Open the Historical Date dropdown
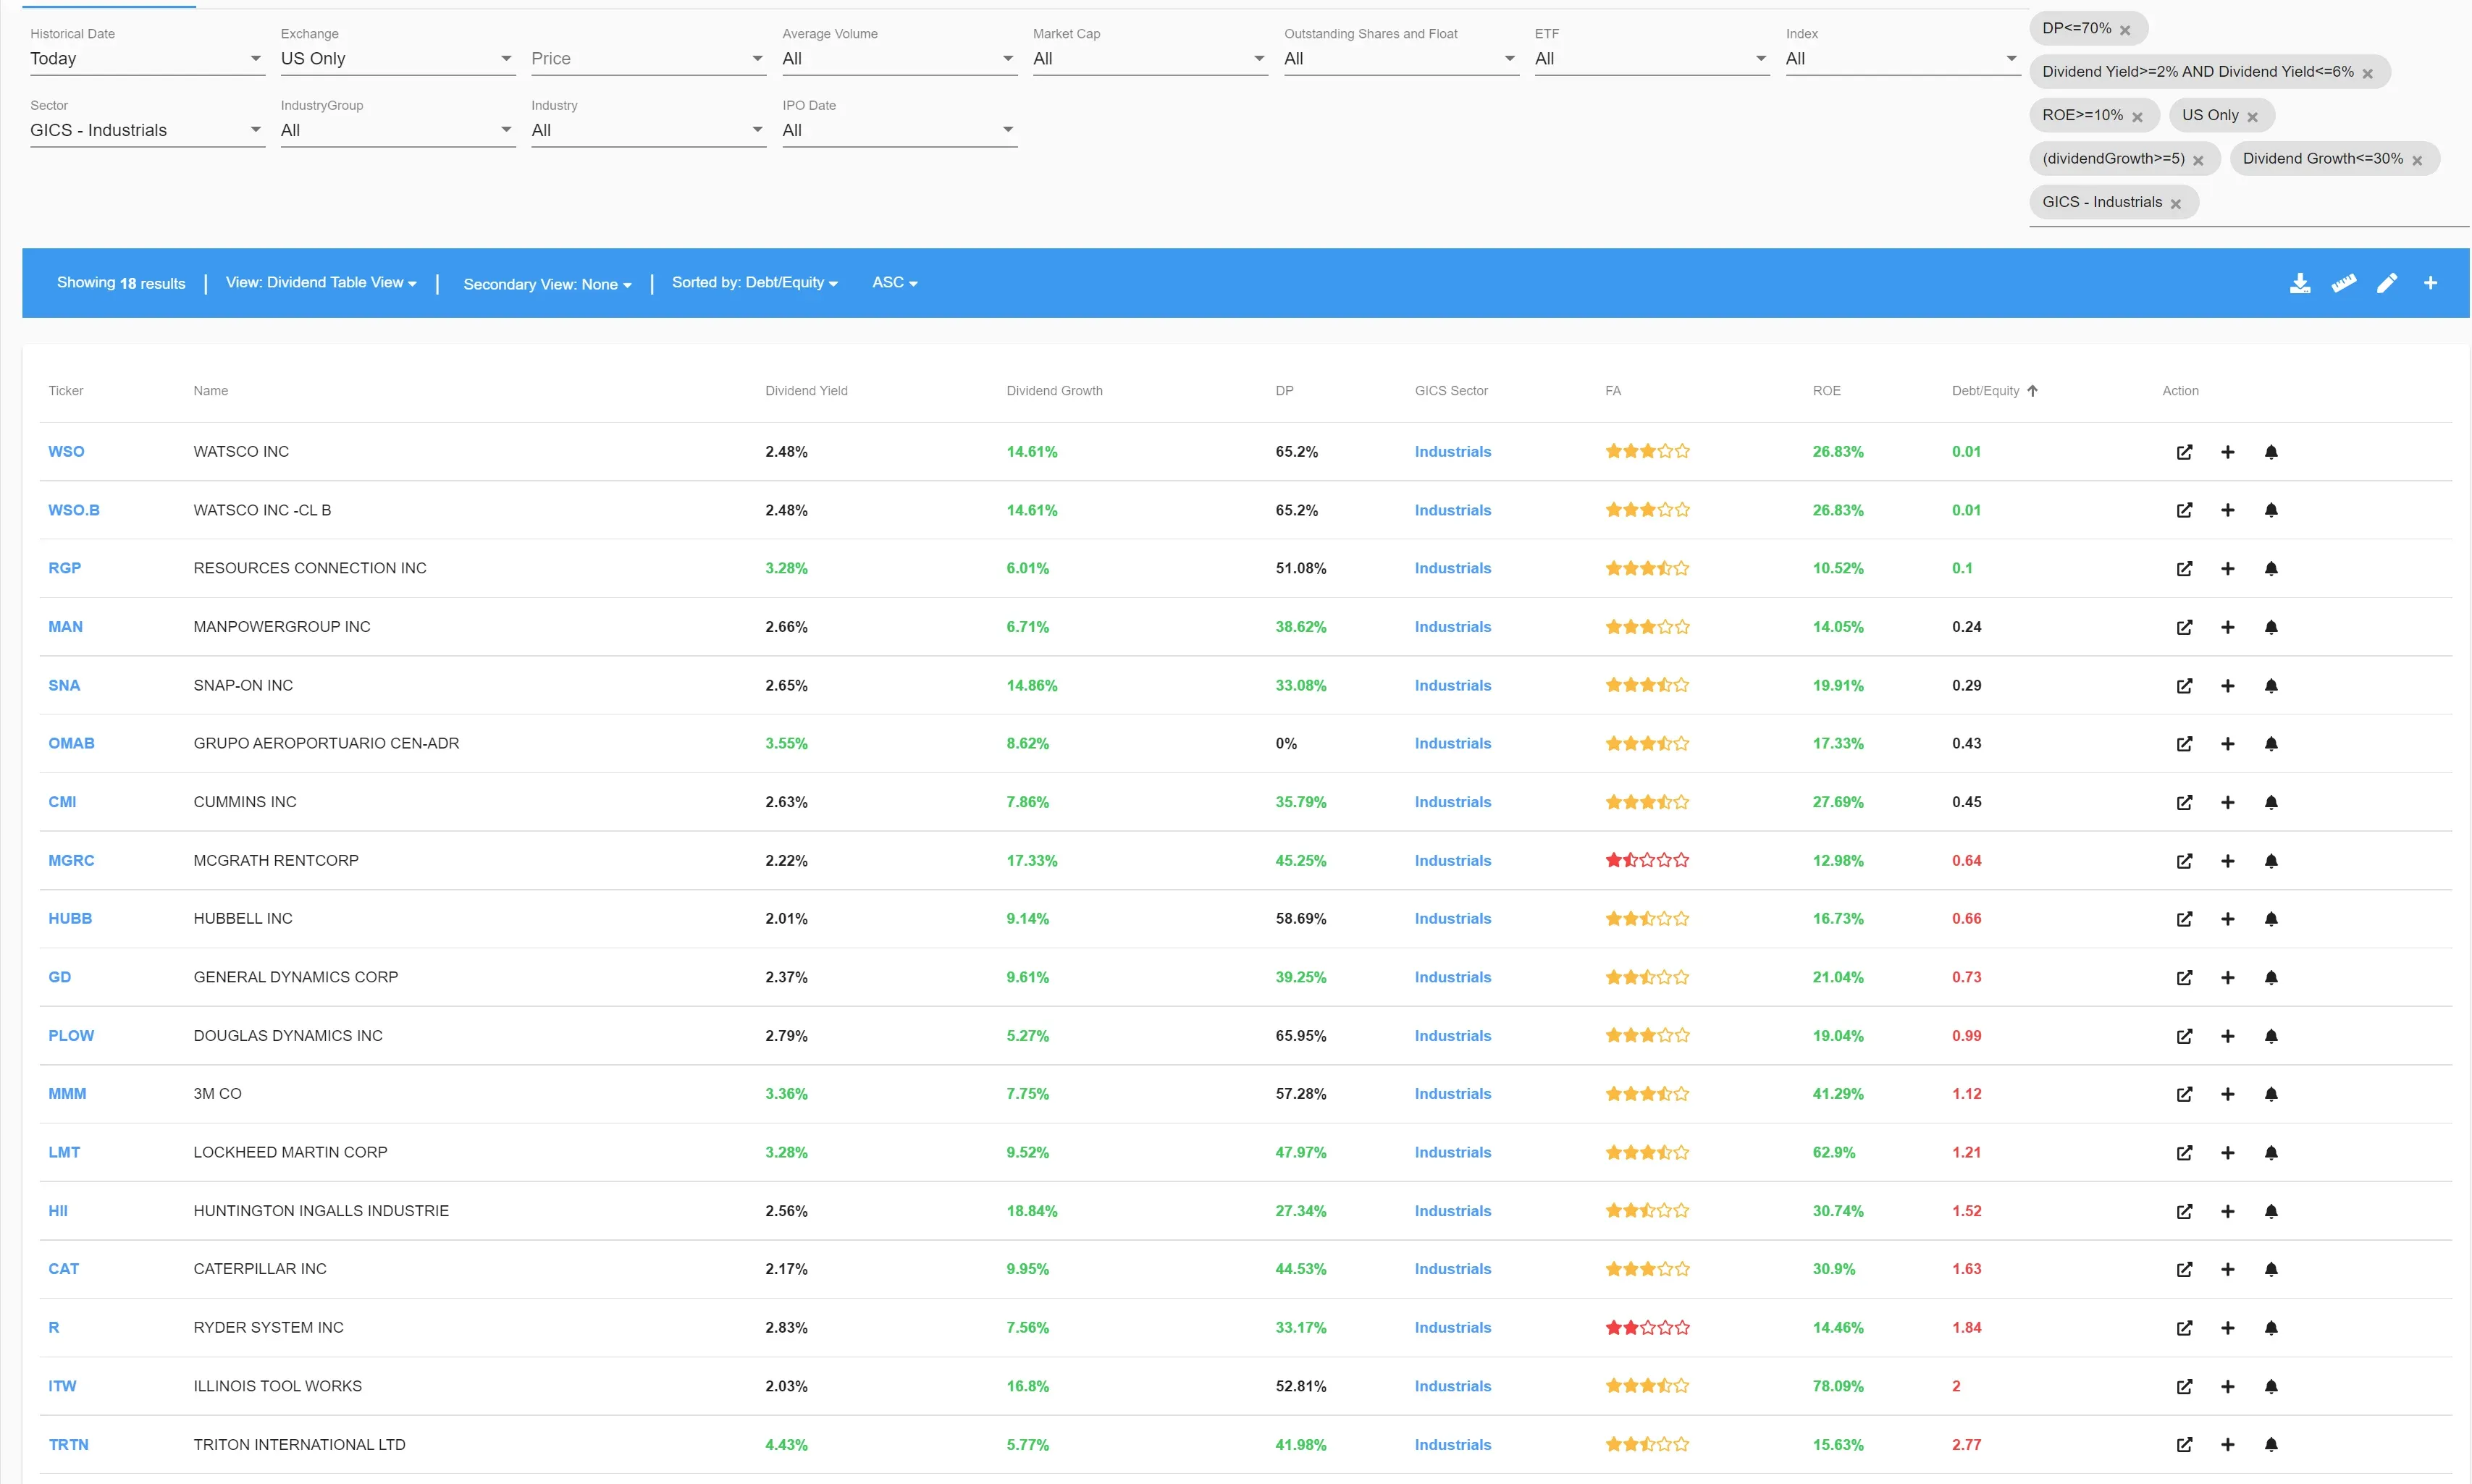The image size is (2472, 1484). (147, 59)
